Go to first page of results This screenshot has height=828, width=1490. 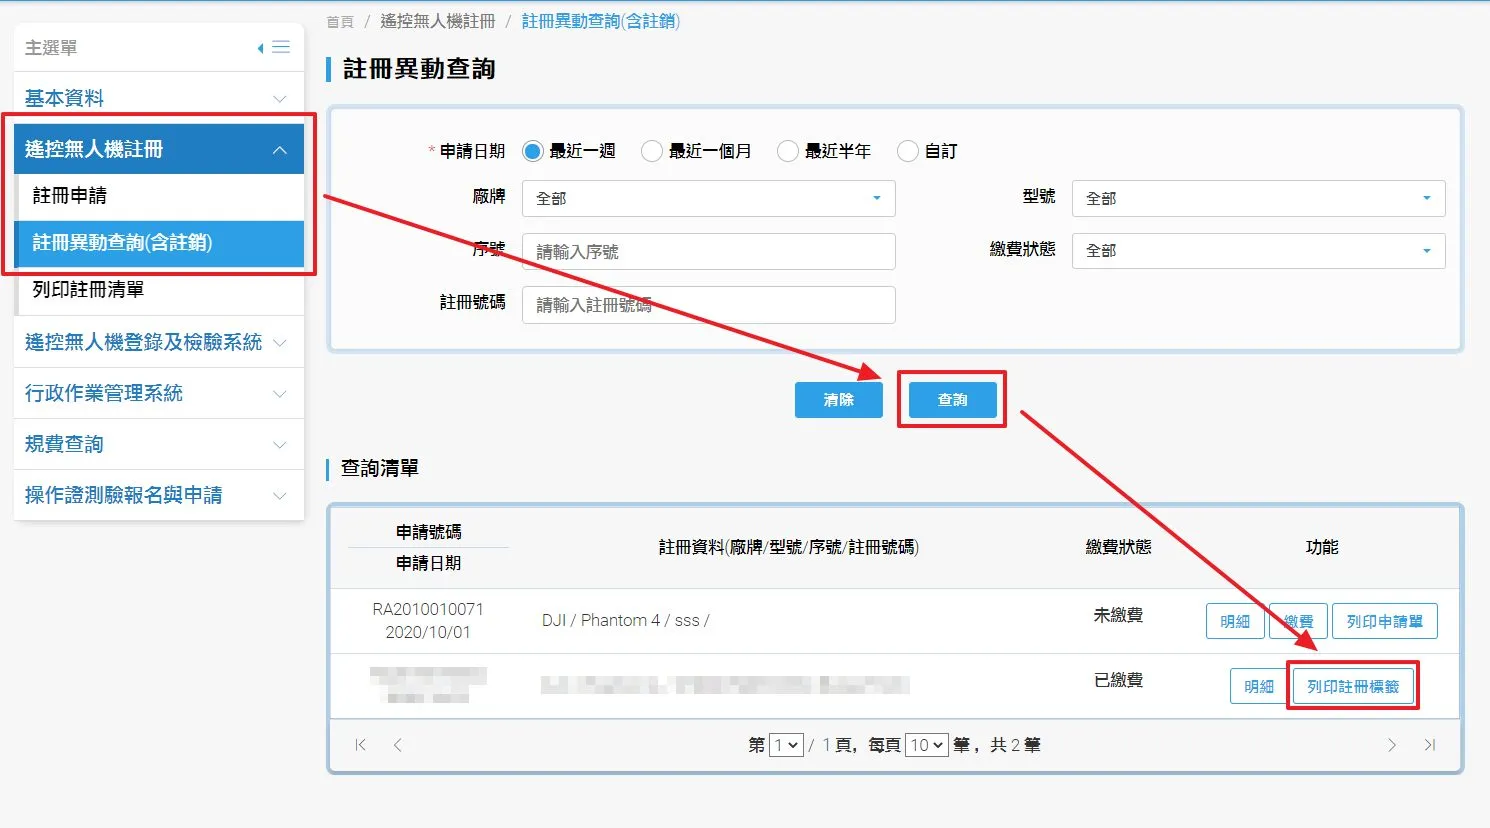(361, 745)
